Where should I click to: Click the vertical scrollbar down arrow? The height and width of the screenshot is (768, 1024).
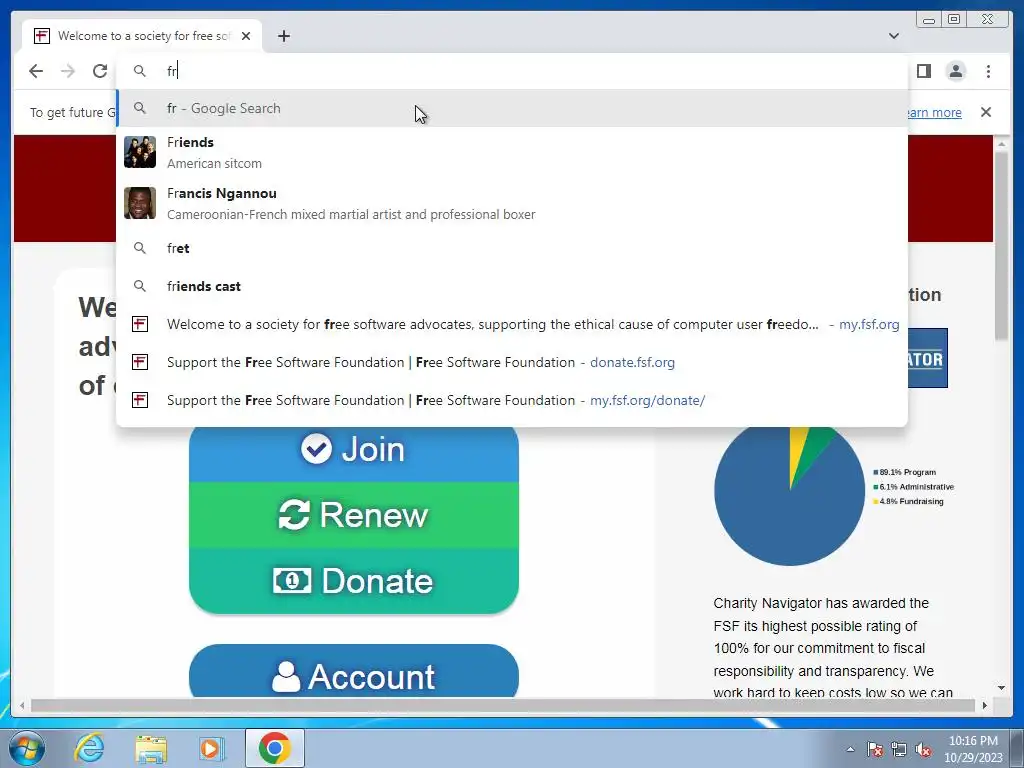coord(1001,688)
